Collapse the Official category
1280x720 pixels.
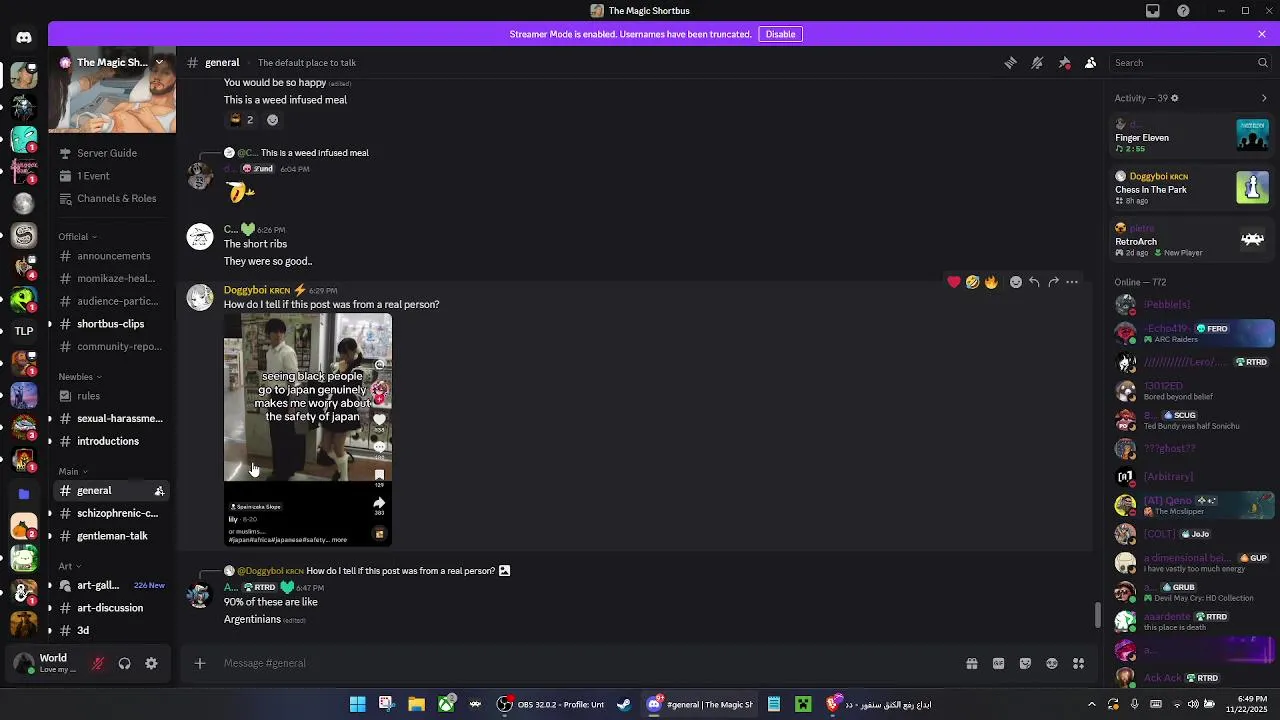(77, 237)
